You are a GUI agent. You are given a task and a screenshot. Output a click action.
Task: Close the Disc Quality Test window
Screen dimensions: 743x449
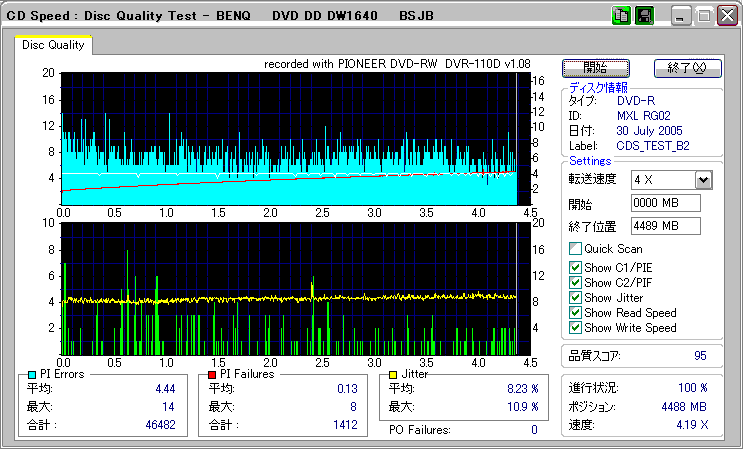726,16
